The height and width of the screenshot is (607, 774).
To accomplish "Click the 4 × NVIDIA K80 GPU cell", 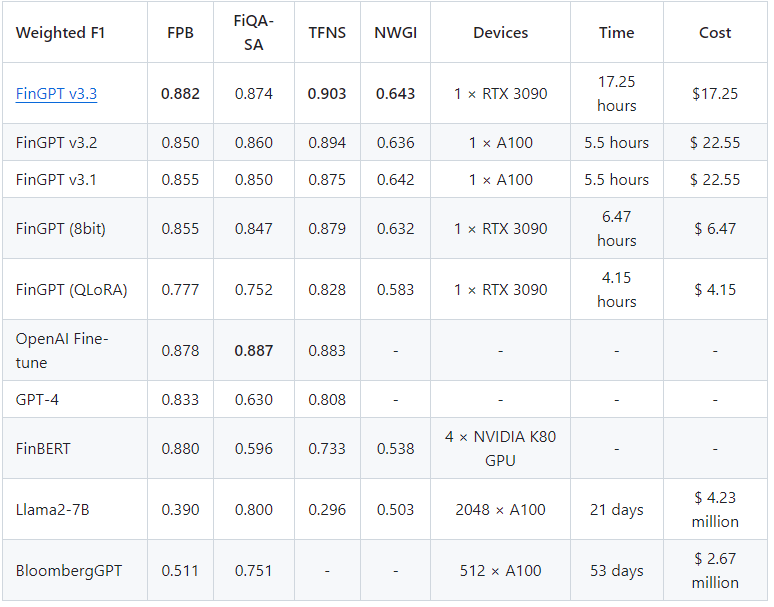I will tap(501, 449).
